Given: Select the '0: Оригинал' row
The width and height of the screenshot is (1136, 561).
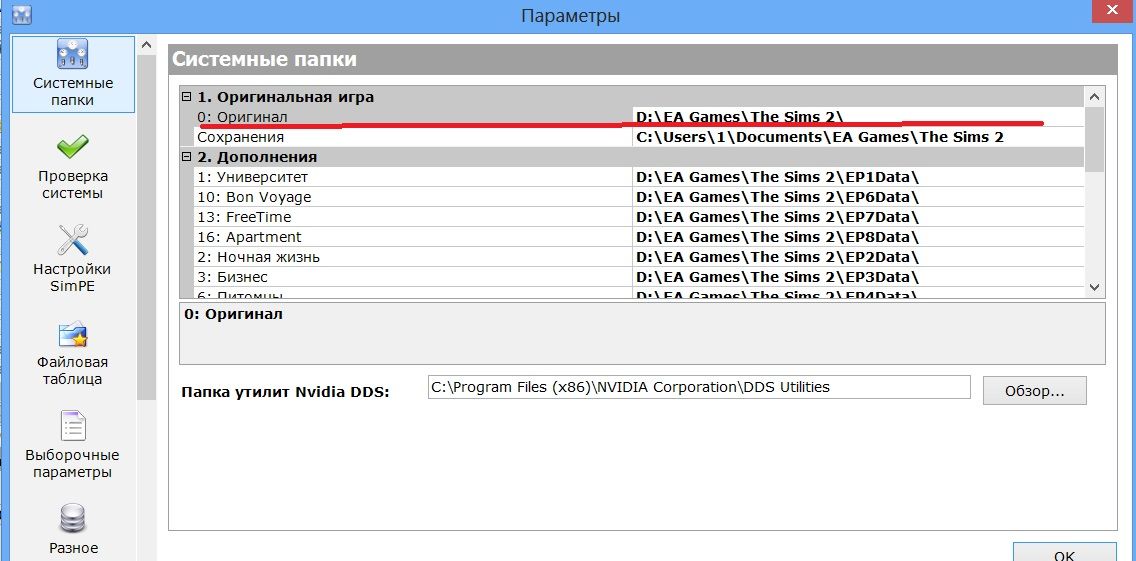Looking at the screenshot, I should pos(639,117).
